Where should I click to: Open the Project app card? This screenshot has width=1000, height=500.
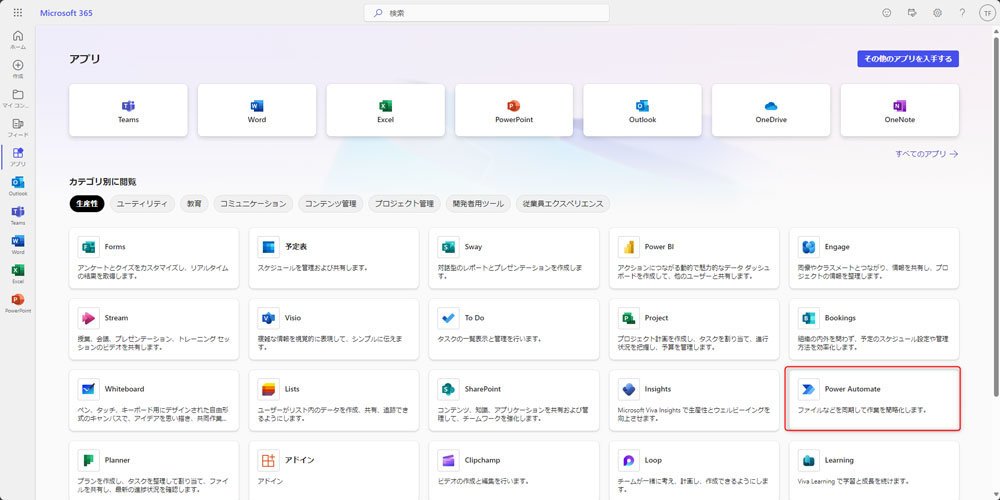pos(694,329)
